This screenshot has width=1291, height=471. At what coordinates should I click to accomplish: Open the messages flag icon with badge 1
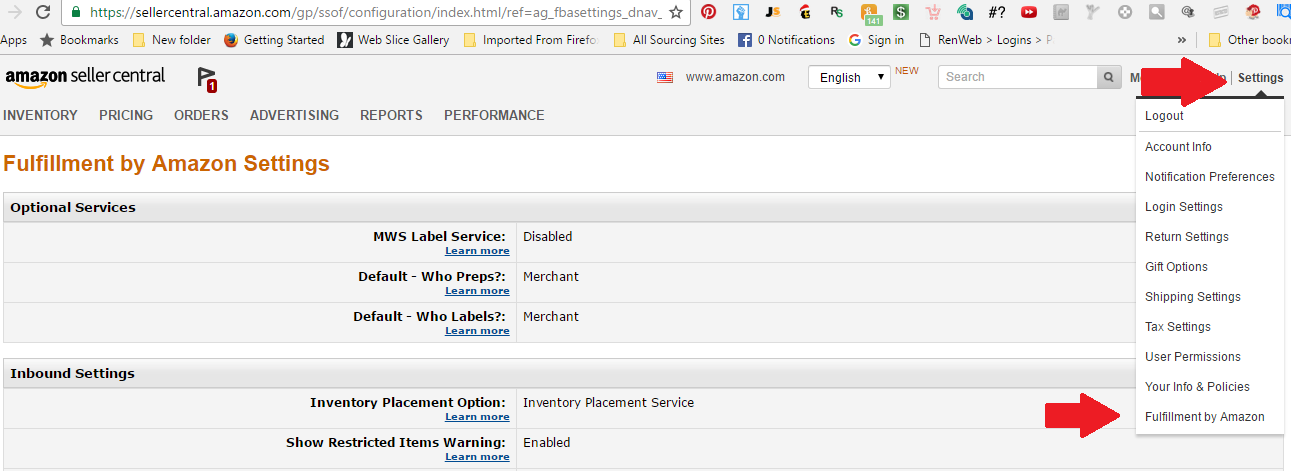click(206, 79)
